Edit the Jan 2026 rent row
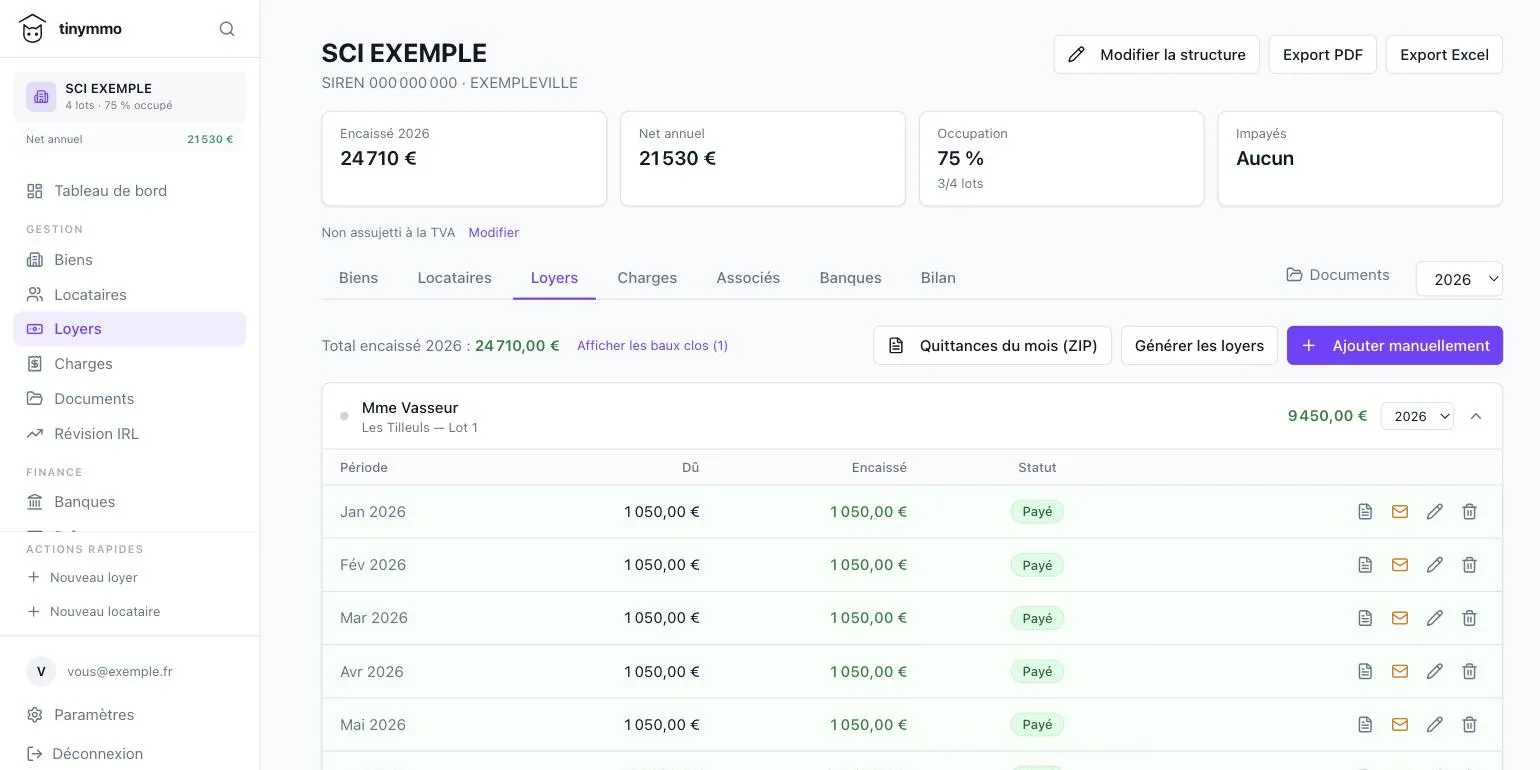The height and width of the screenshot is (770, 1540). (x=1435, y=512)
